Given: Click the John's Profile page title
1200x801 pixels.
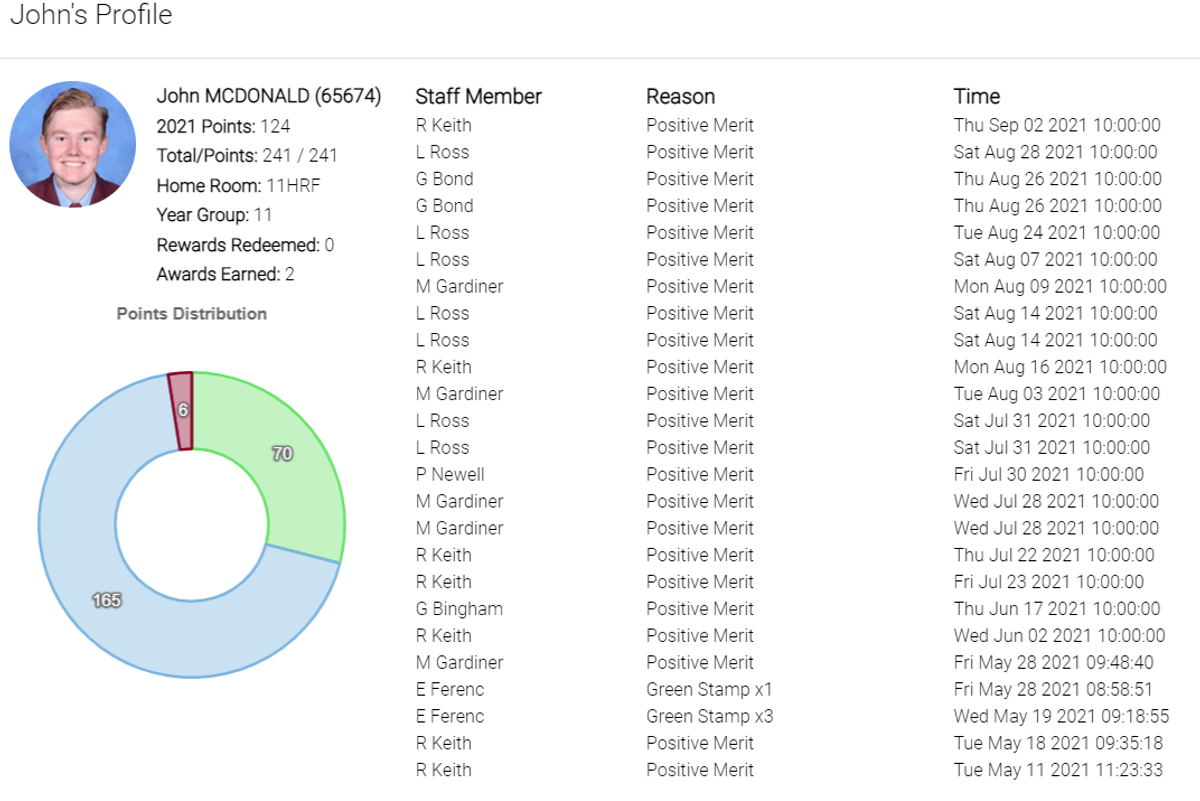Looking at the screenshot, I should pyautogui.click(x=91, y=15).
